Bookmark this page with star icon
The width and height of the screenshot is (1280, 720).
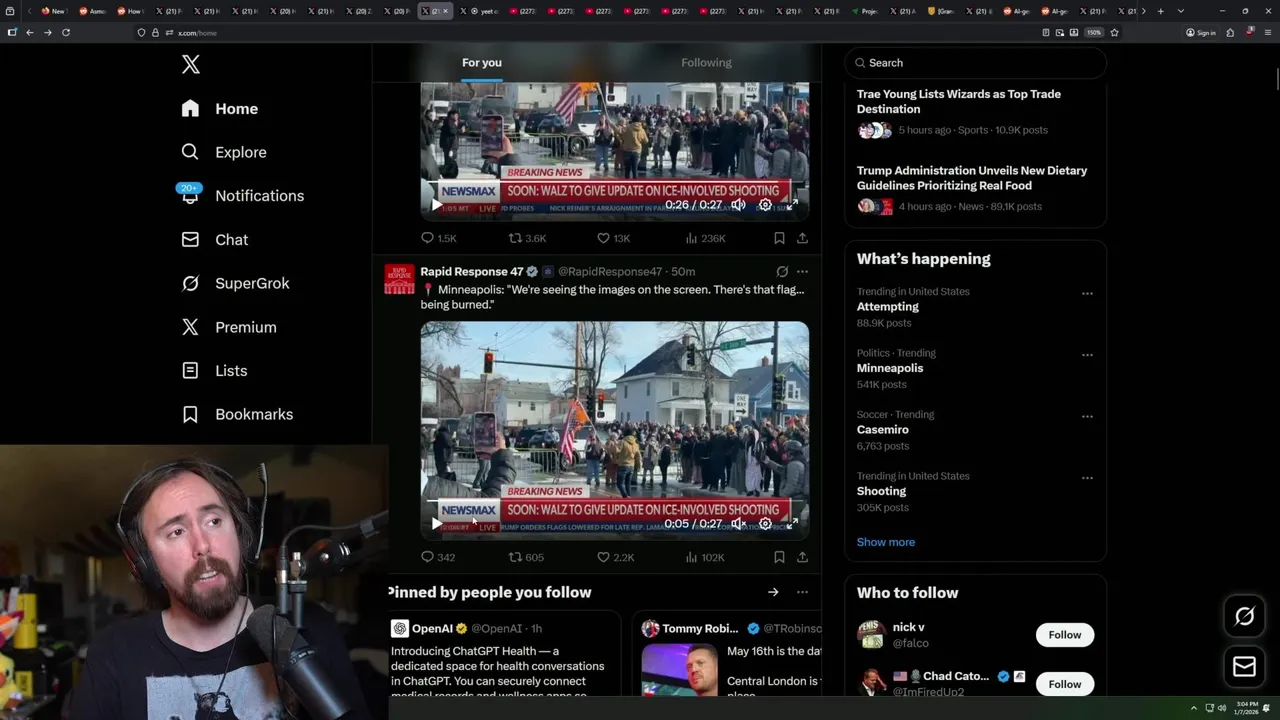1114,33
